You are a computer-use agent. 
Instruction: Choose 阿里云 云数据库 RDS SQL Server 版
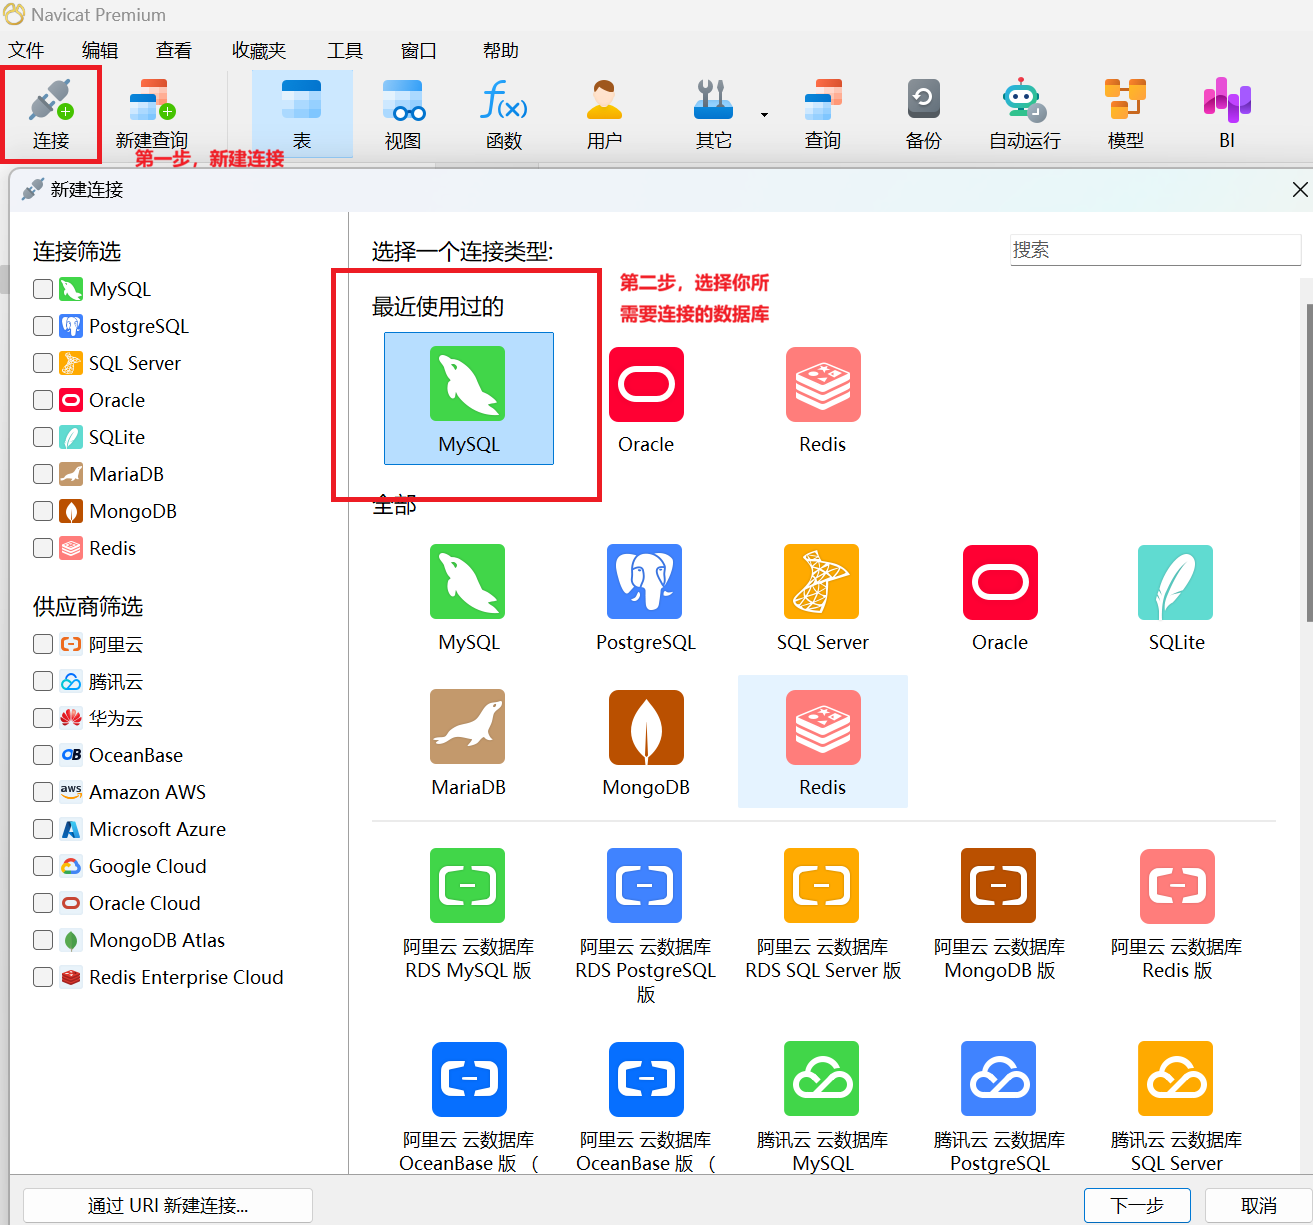823,915
